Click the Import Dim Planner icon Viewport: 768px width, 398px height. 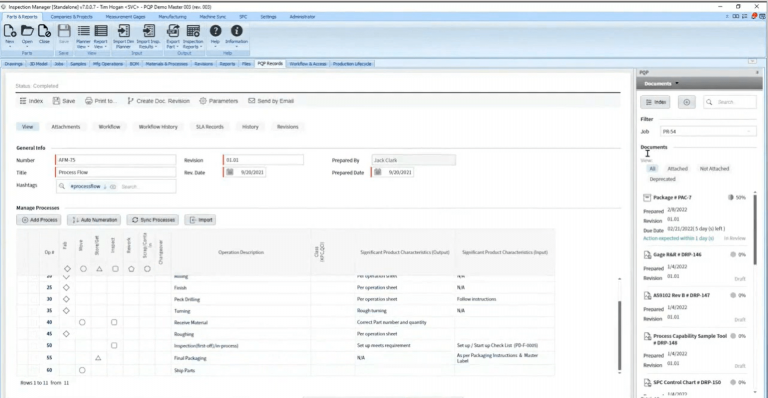(x=123, y=31)
